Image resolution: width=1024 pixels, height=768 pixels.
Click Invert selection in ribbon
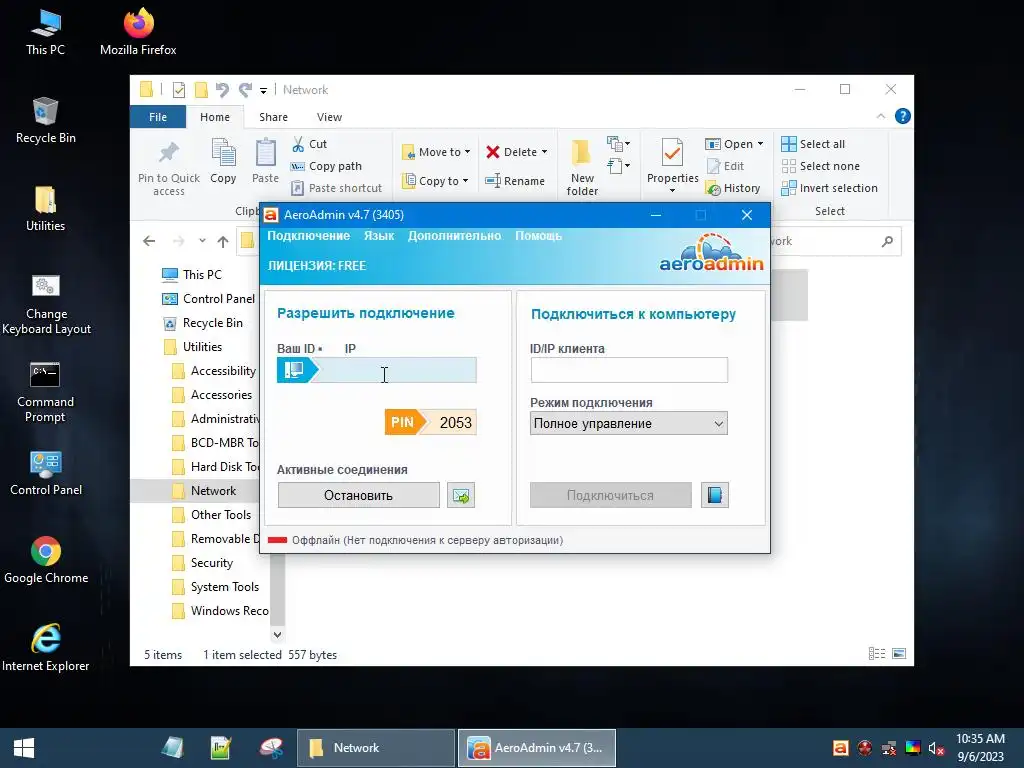tap(829, 188)
